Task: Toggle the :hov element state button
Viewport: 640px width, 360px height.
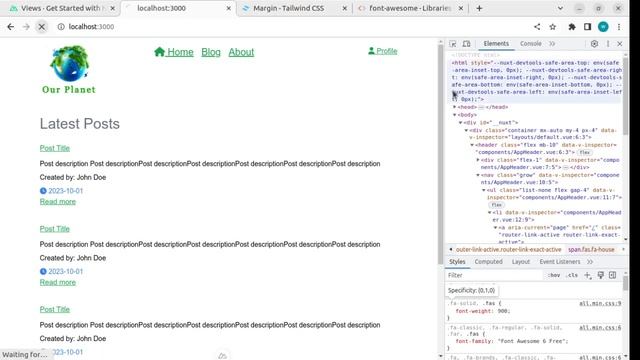Action: (554, 276)
